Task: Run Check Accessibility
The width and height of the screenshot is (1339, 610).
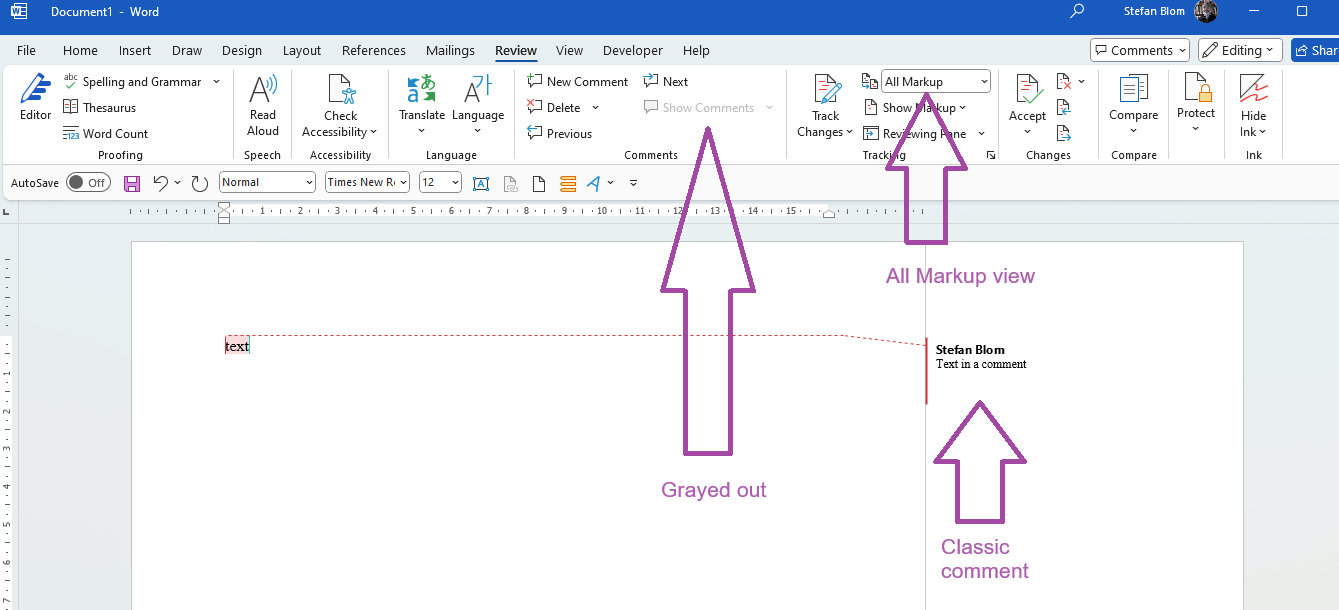Action: tap(340, 100)
